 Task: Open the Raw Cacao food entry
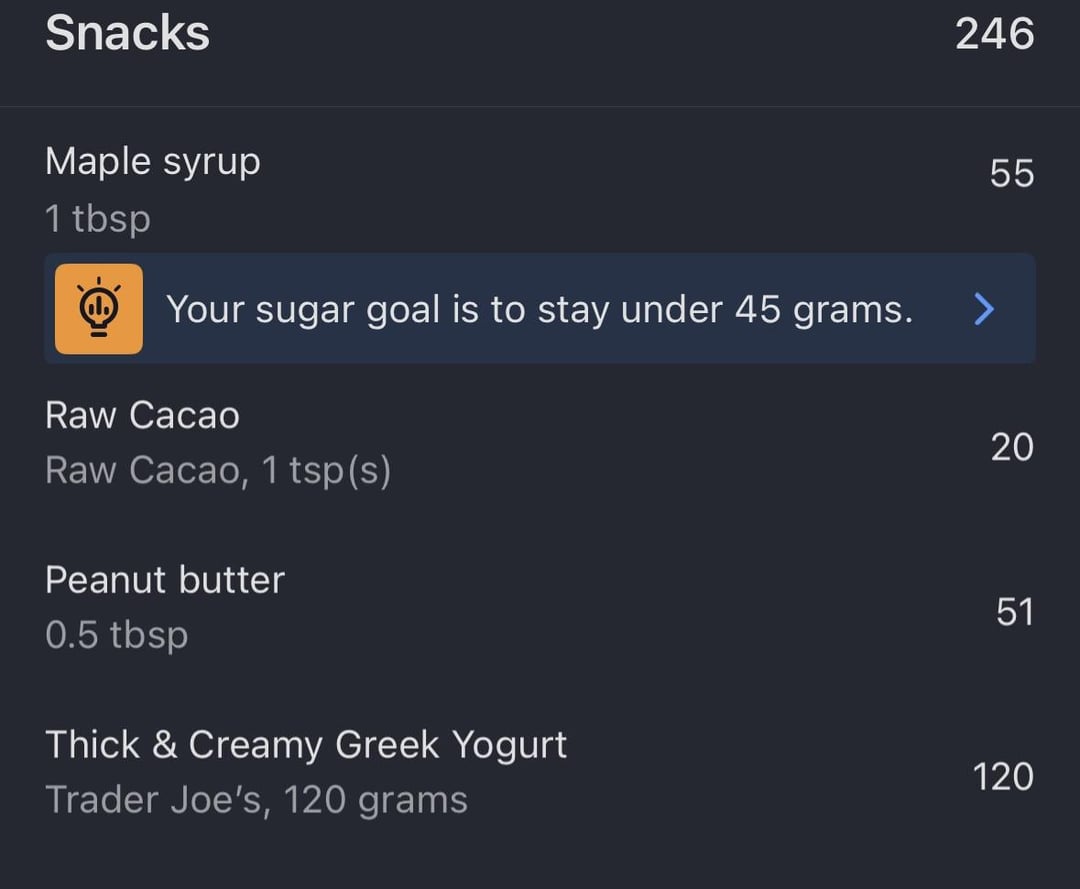540,443
